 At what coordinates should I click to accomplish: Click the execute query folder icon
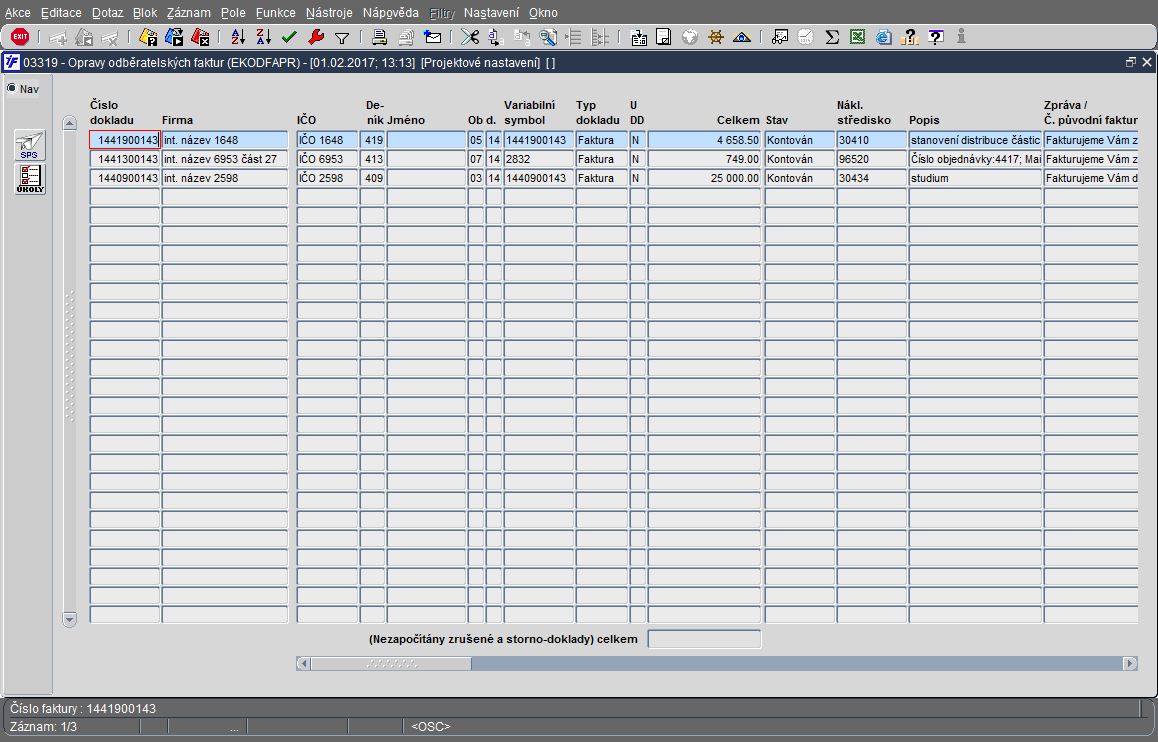click(174, 36)
